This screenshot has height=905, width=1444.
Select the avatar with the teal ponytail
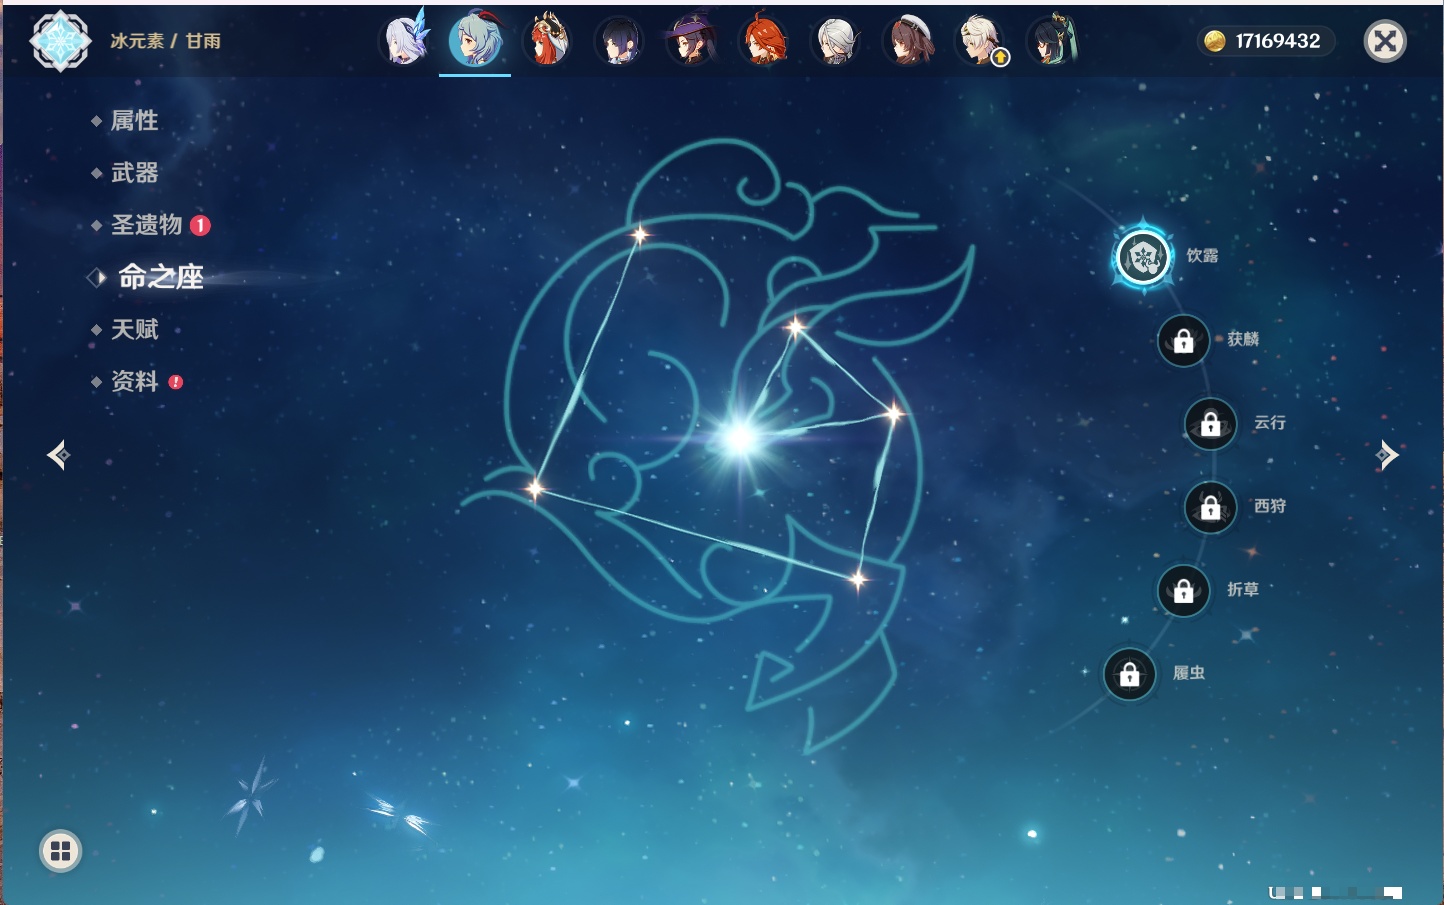(1052, 41)
